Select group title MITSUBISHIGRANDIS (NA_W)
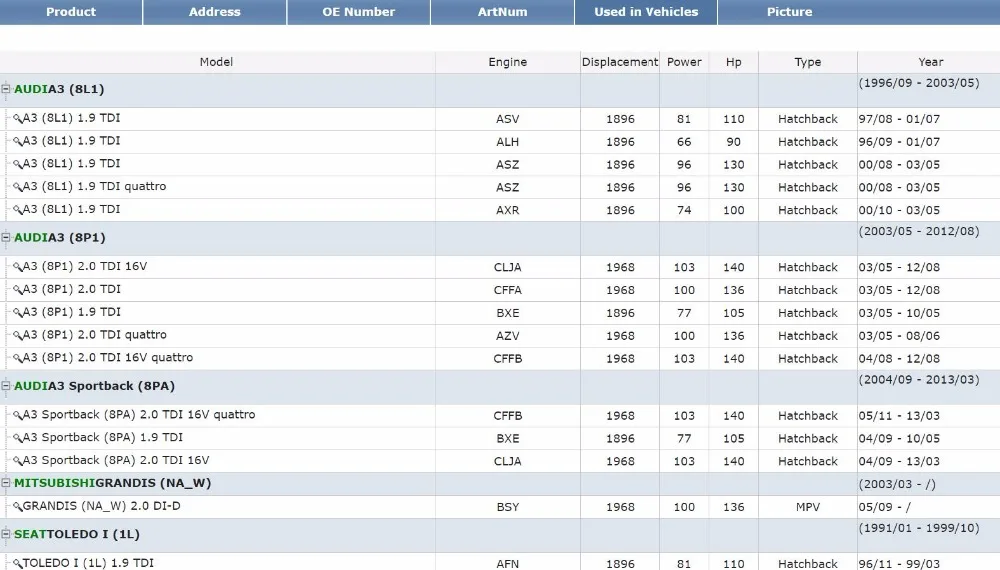Image resolution: width=1000 pixels, height=570 pixels. pos(112,483)
